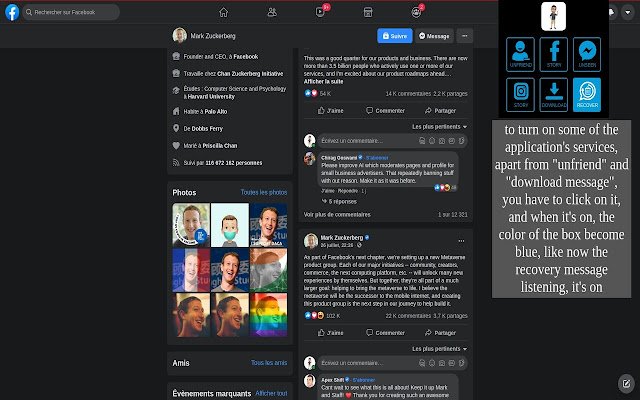Toggle the Unfriend extension tile

(520, 54)
